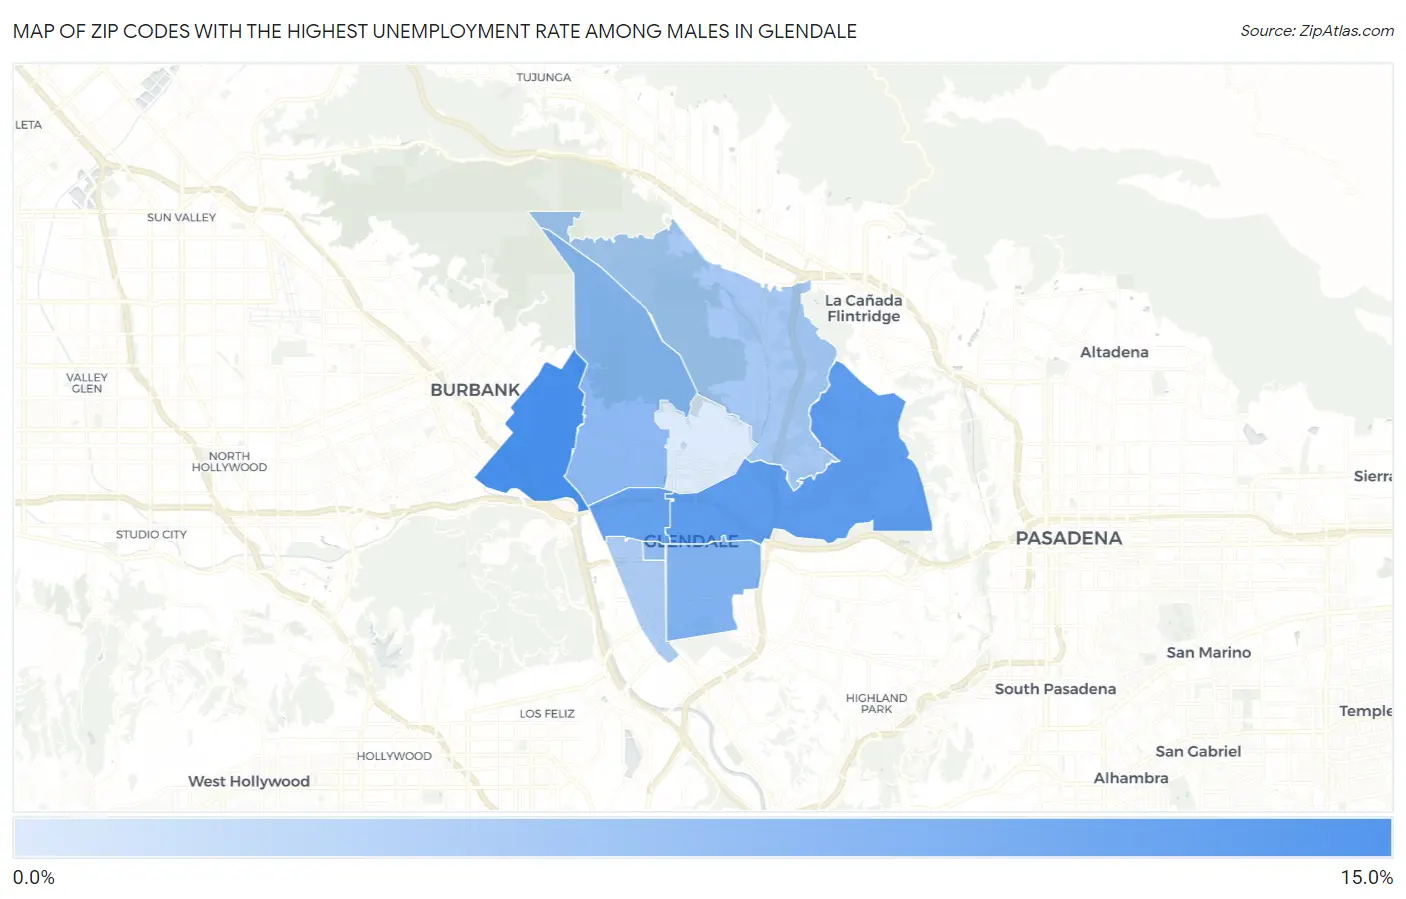This screenshot has width=1406, height=899.
Task: Click the NORTH HOLLYWOOD map label
Action: coord(229,461)
